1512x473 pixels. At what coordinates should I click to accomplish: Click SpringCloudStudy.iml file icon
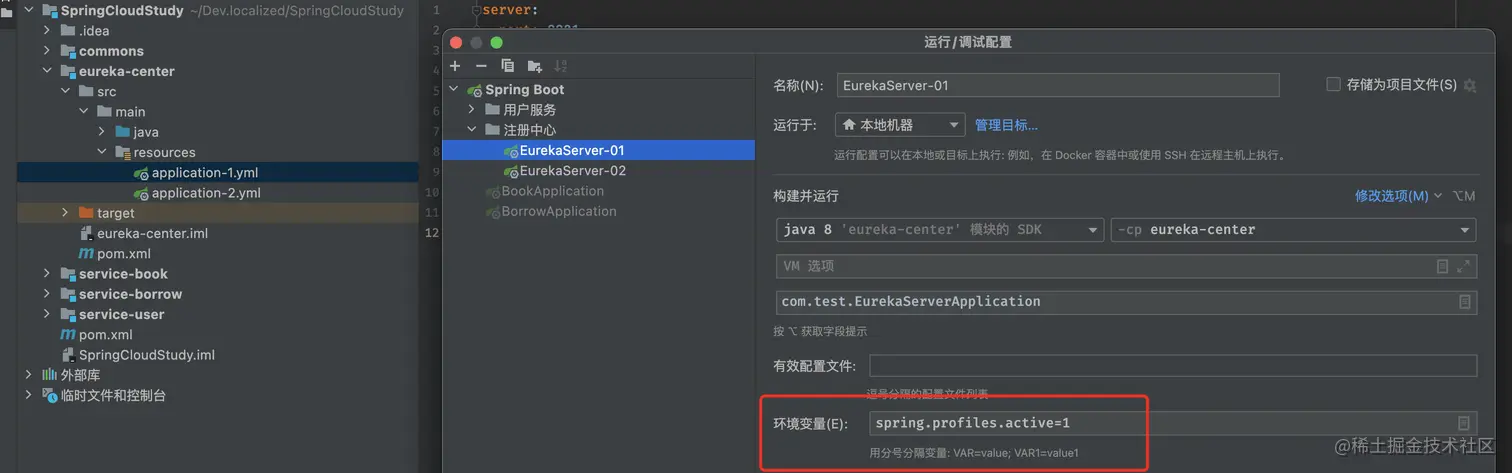click(x=68, y=355)
